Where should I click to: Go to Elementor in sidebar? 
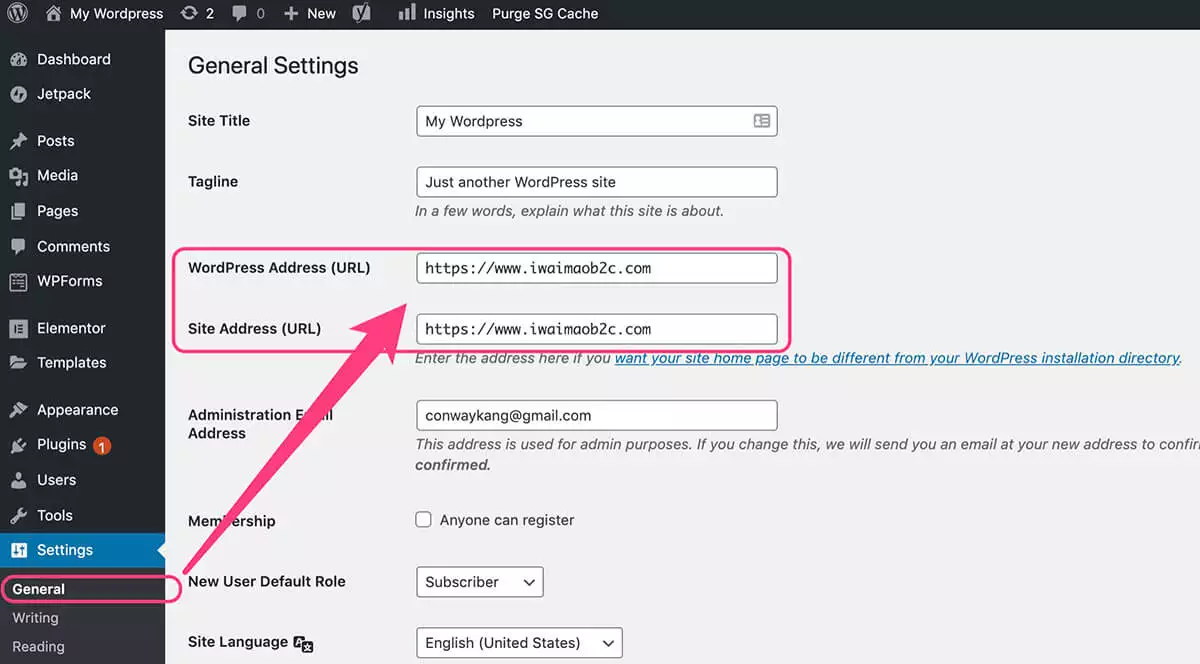point(70,328)
